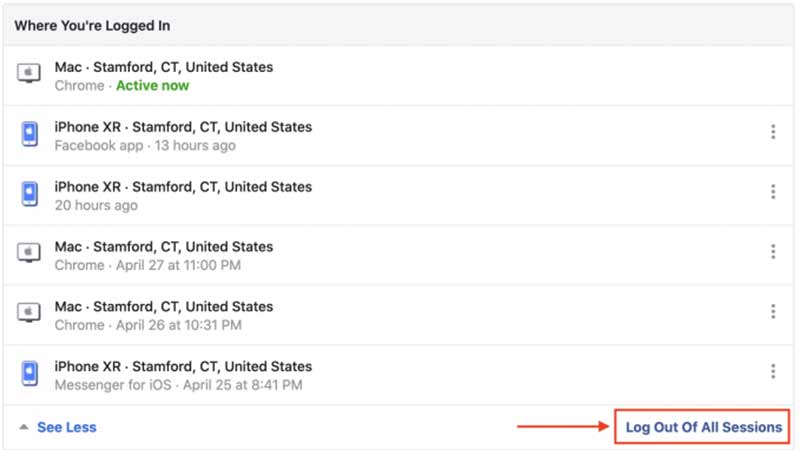Viewport: 800px width, 450px height.
Task: Click the Mac April 26 at 10:31 PM entry
Action: (x=398, y=315)
